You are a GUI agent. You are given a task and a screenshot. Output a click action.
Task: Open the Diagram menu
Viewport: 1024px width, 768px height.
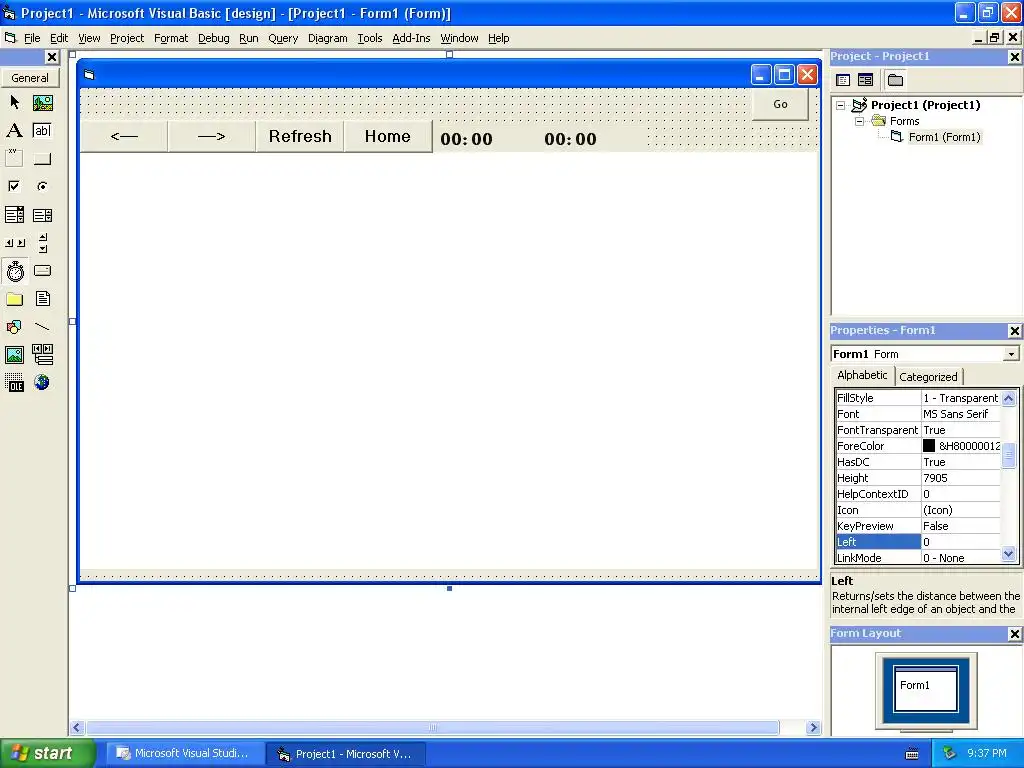tap(327, 39)
